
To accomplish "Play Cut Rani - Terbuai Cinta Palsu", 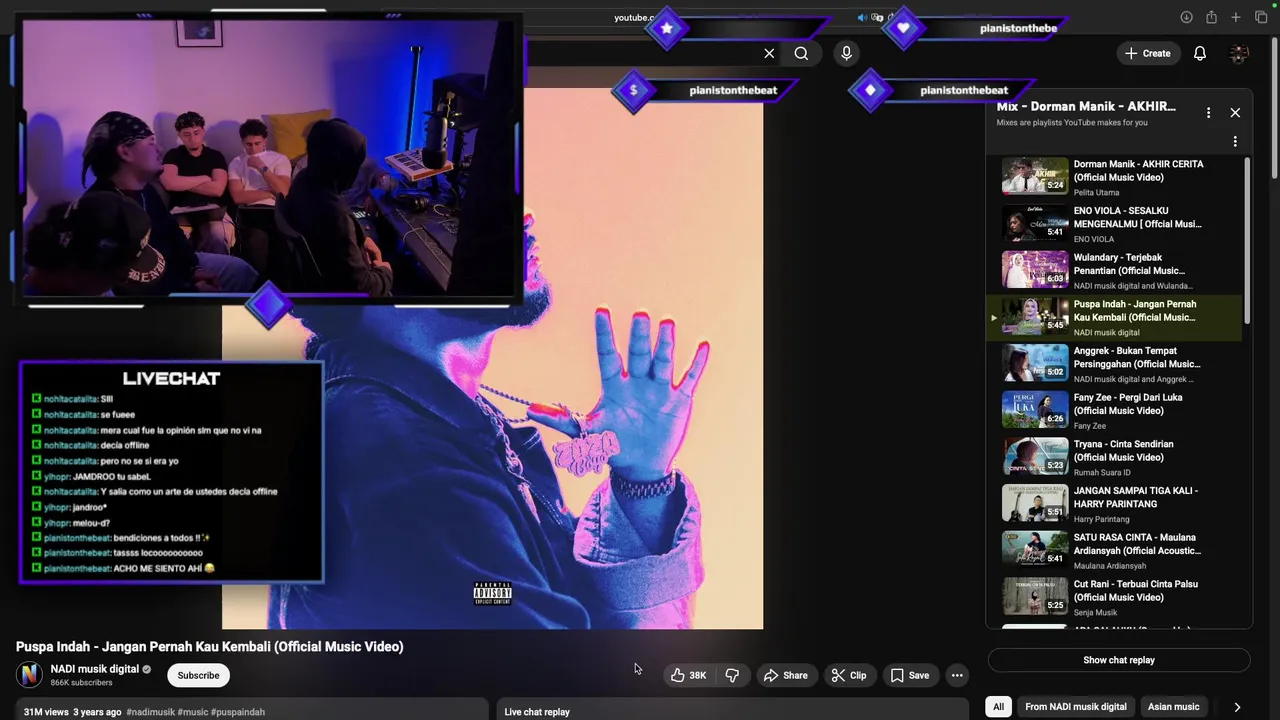I will 1114,597.
